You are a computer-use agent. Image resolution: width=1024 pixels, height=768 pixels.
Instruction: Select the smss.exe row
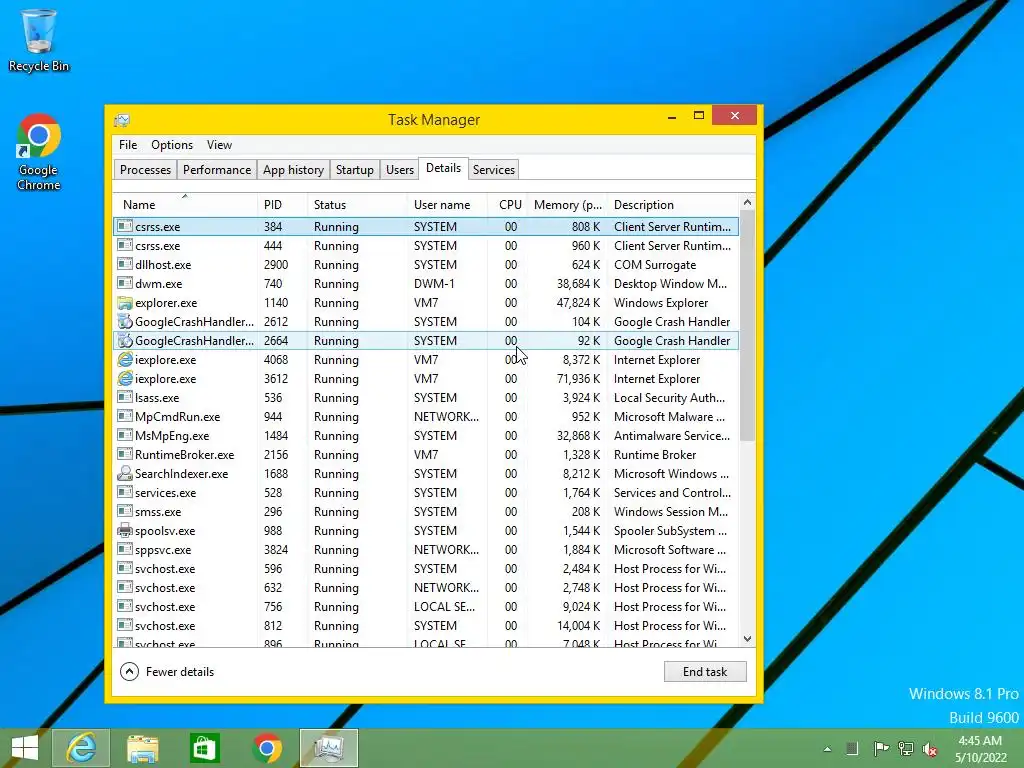[x=426, y=511]
